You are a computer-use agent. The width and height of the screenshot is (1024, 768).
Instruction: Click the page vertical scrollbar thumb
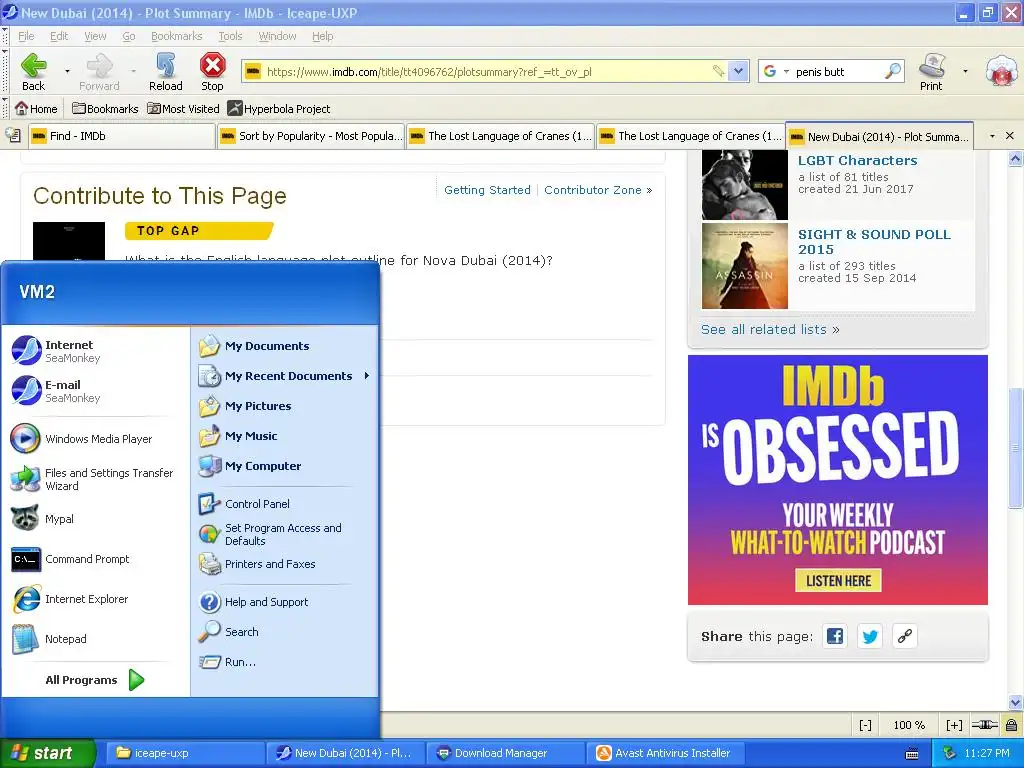tap(1015, 448)
